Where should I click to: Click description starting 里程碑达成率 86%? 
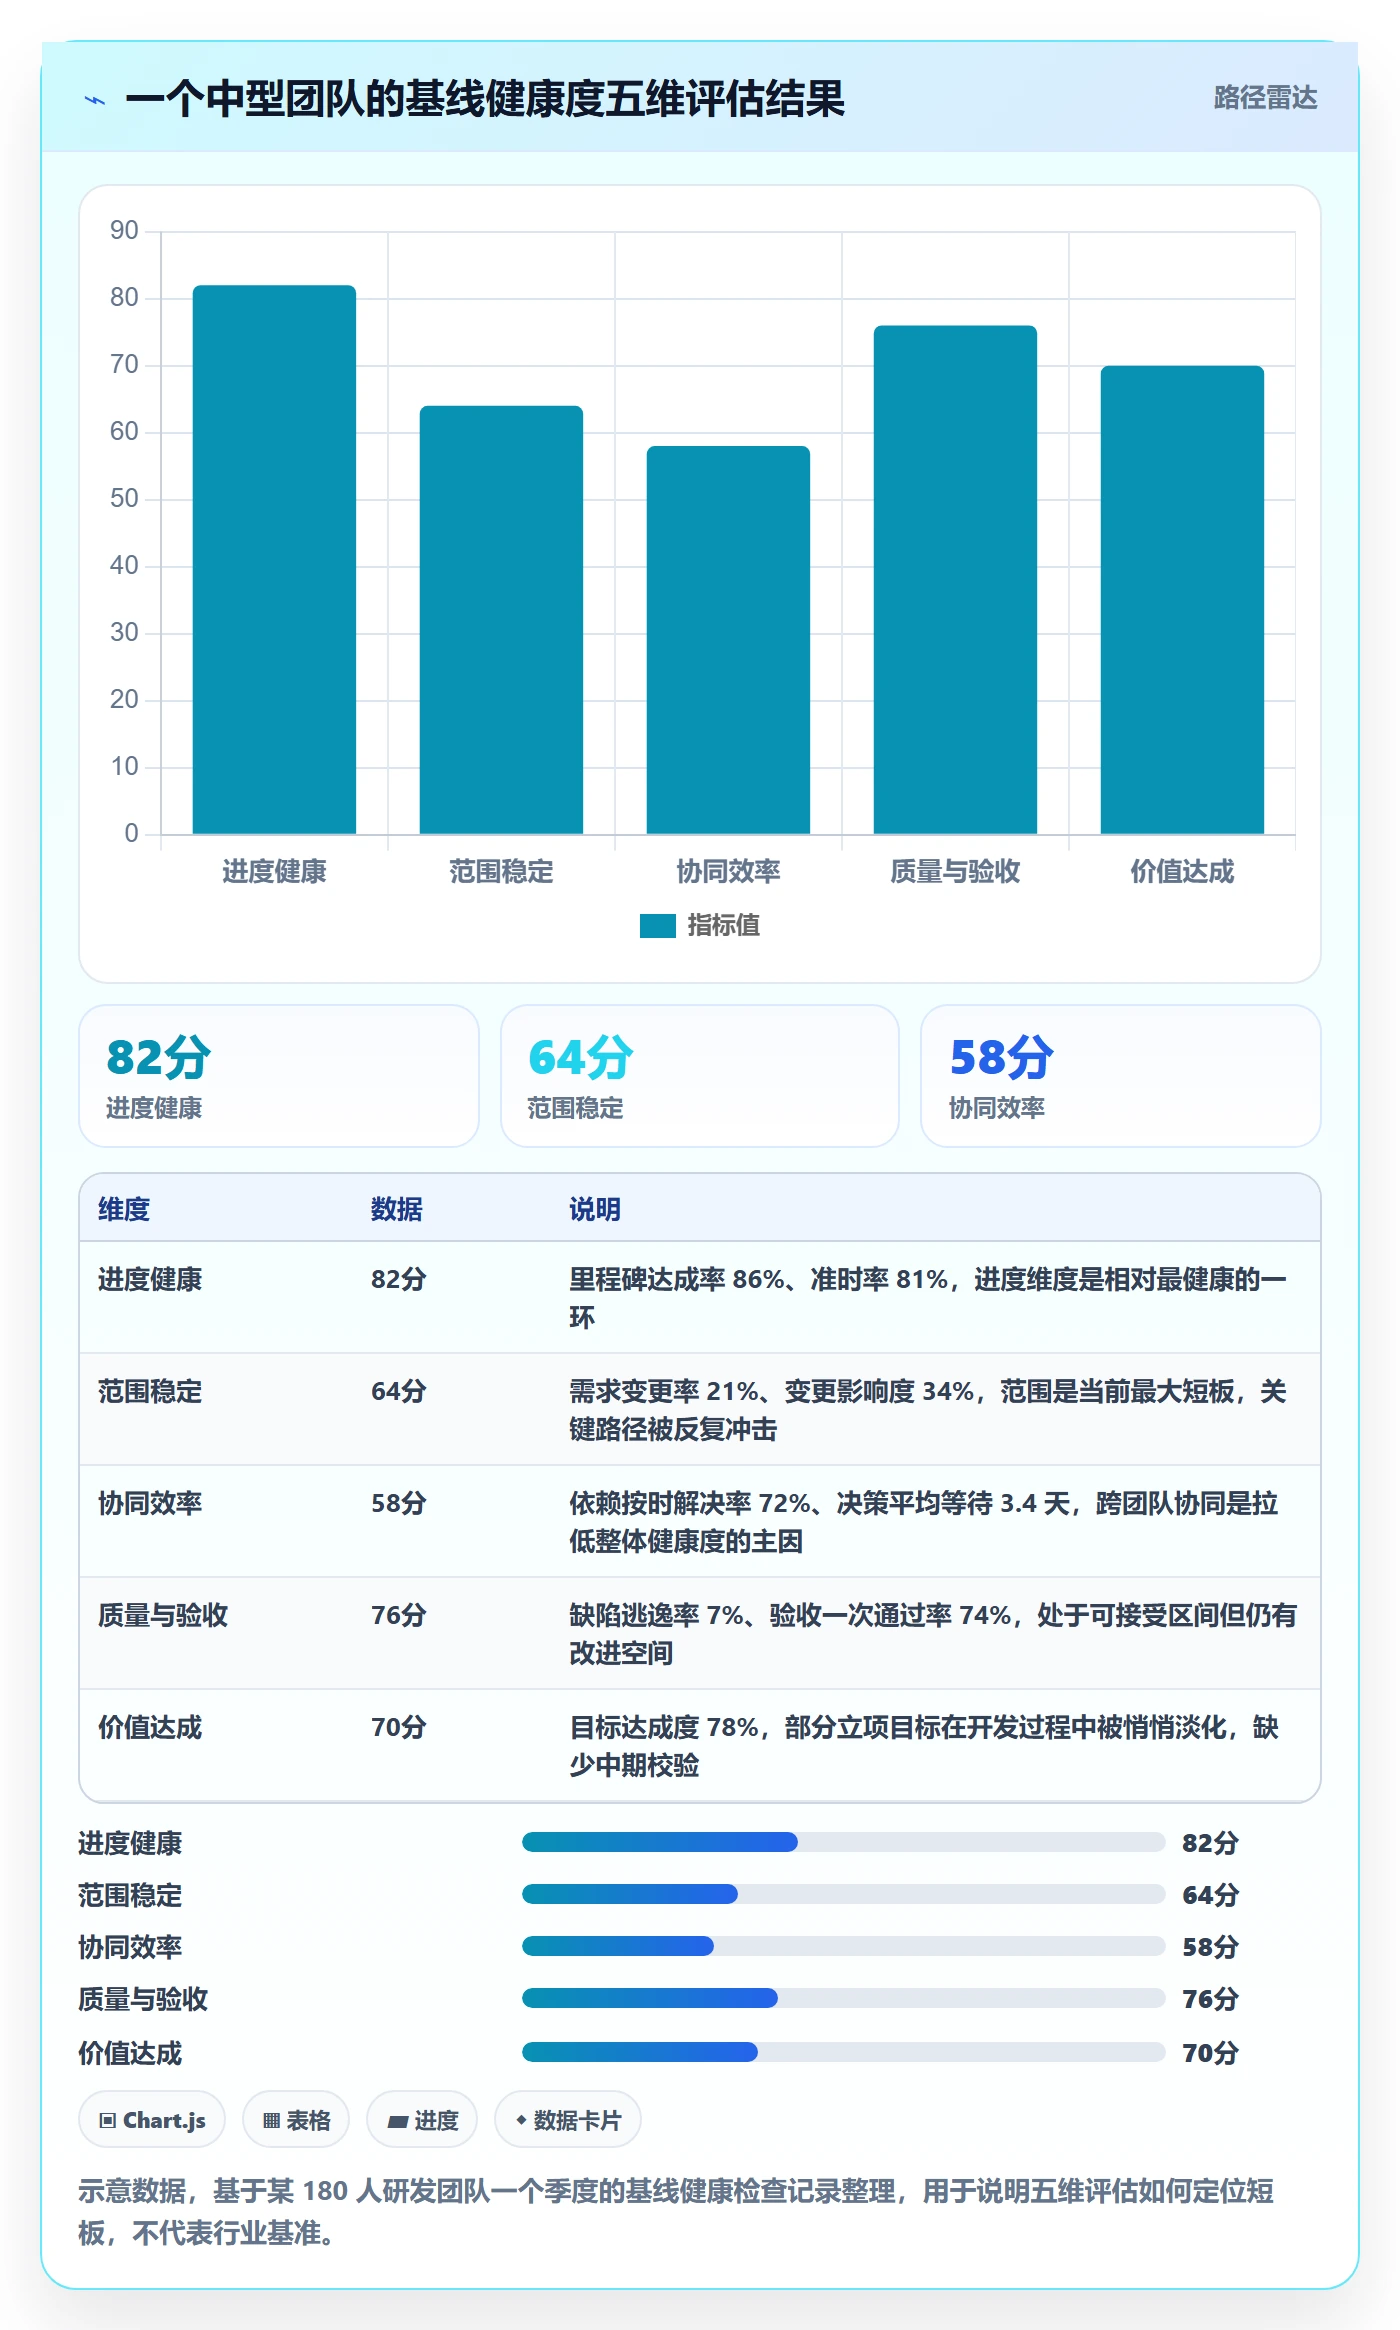pos(928,1298)
